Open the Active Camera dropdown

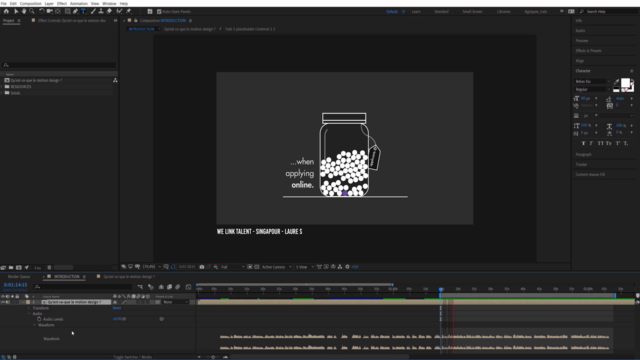point(277,267)
